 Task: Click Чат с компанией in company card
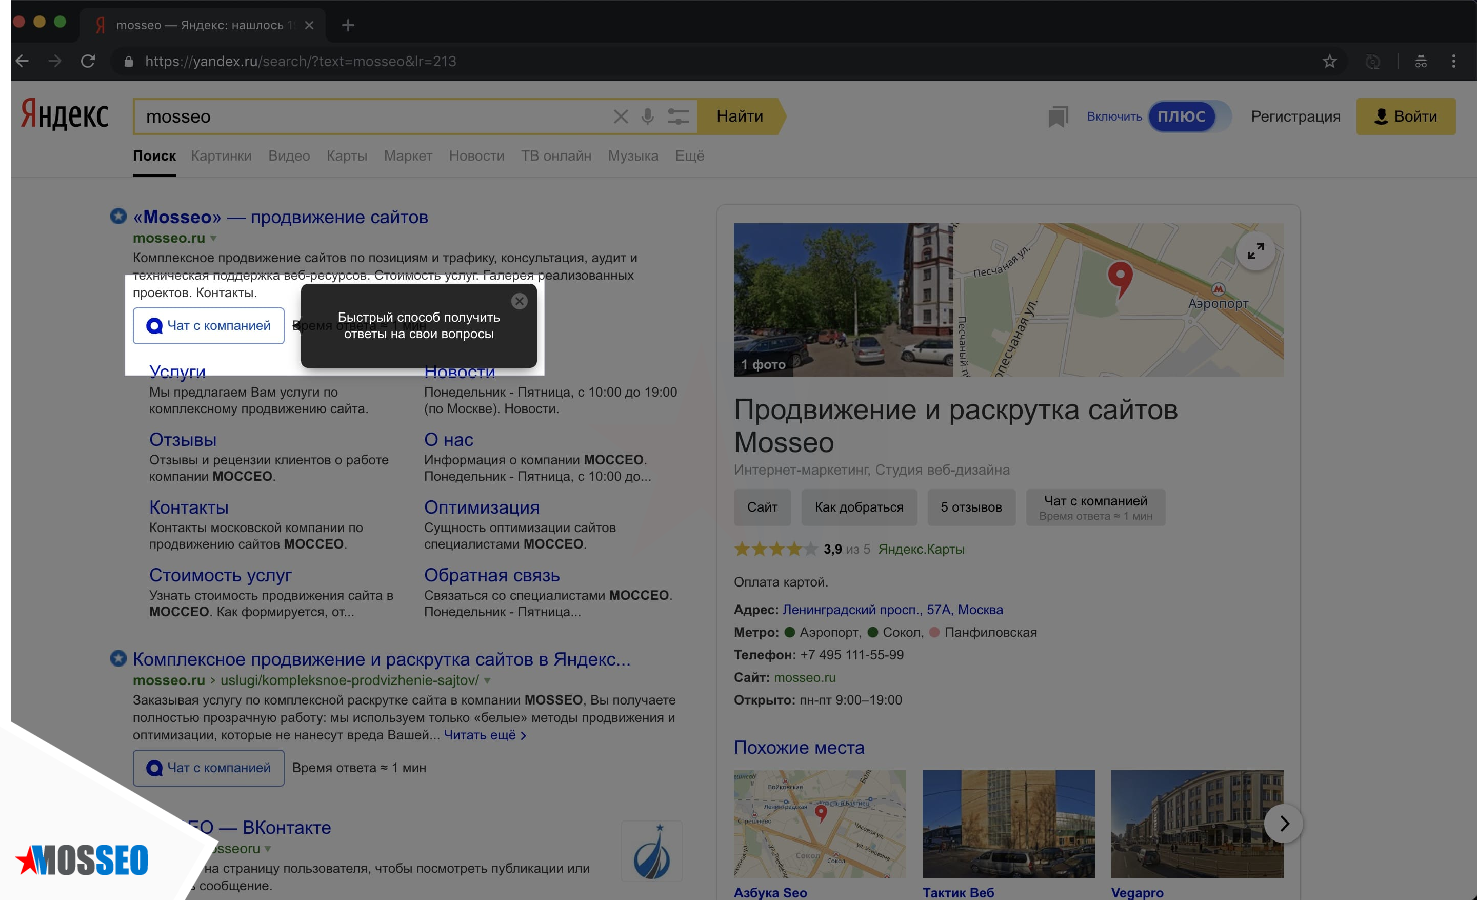pyautogui.click(x=1096, y=507)
